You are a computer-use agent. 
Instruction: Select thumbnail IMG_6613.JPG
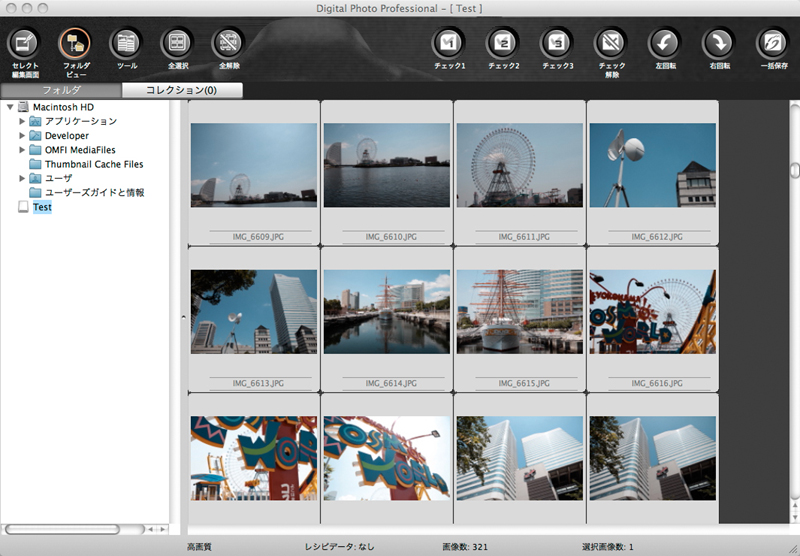[x=254, y=312]
